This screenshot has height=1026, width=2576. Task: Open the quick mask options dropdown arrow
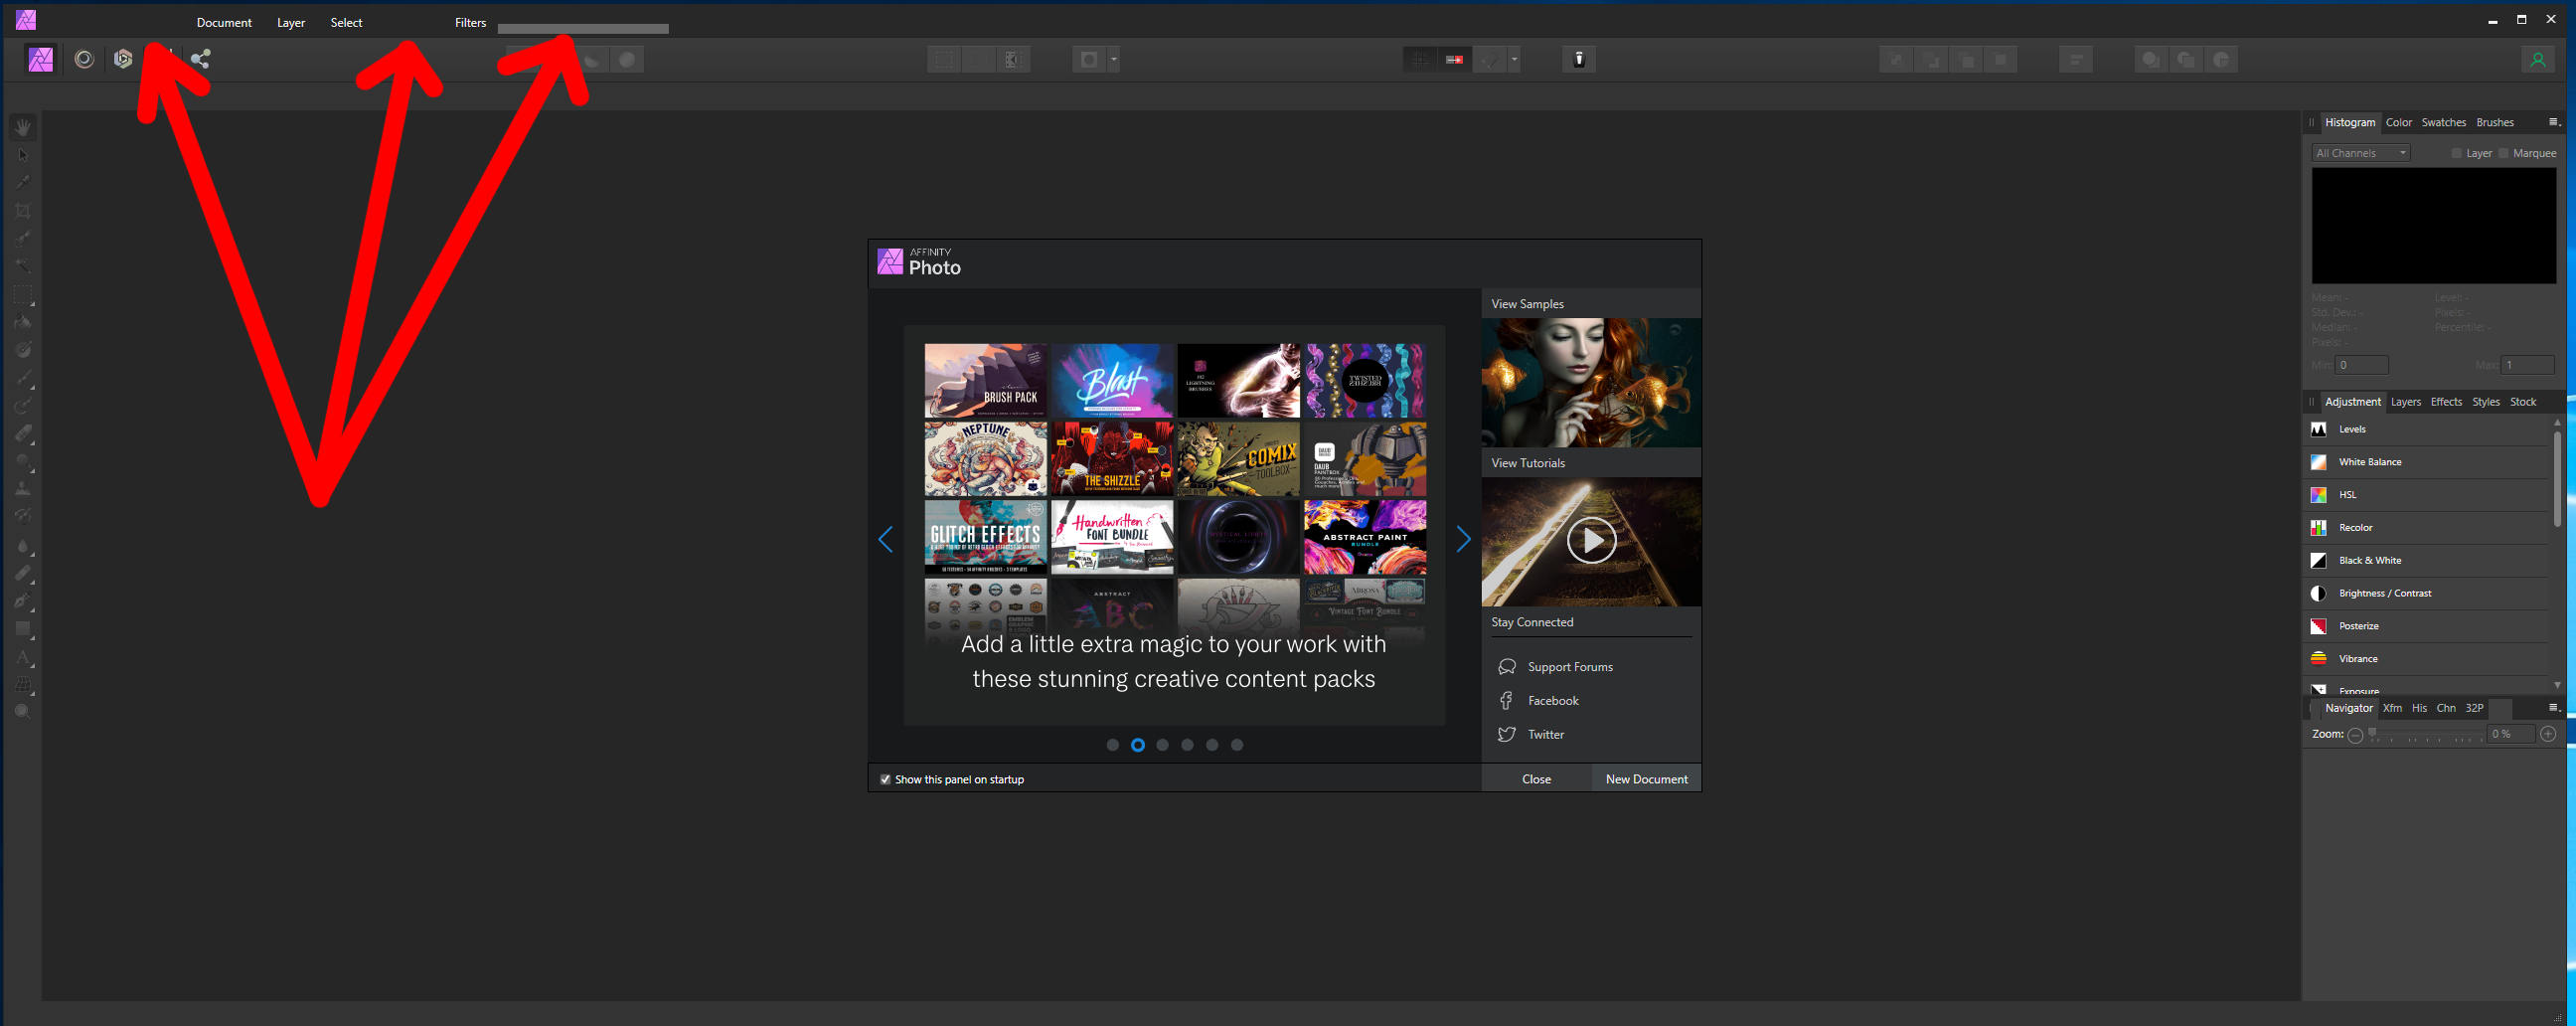click(1113, 59)
